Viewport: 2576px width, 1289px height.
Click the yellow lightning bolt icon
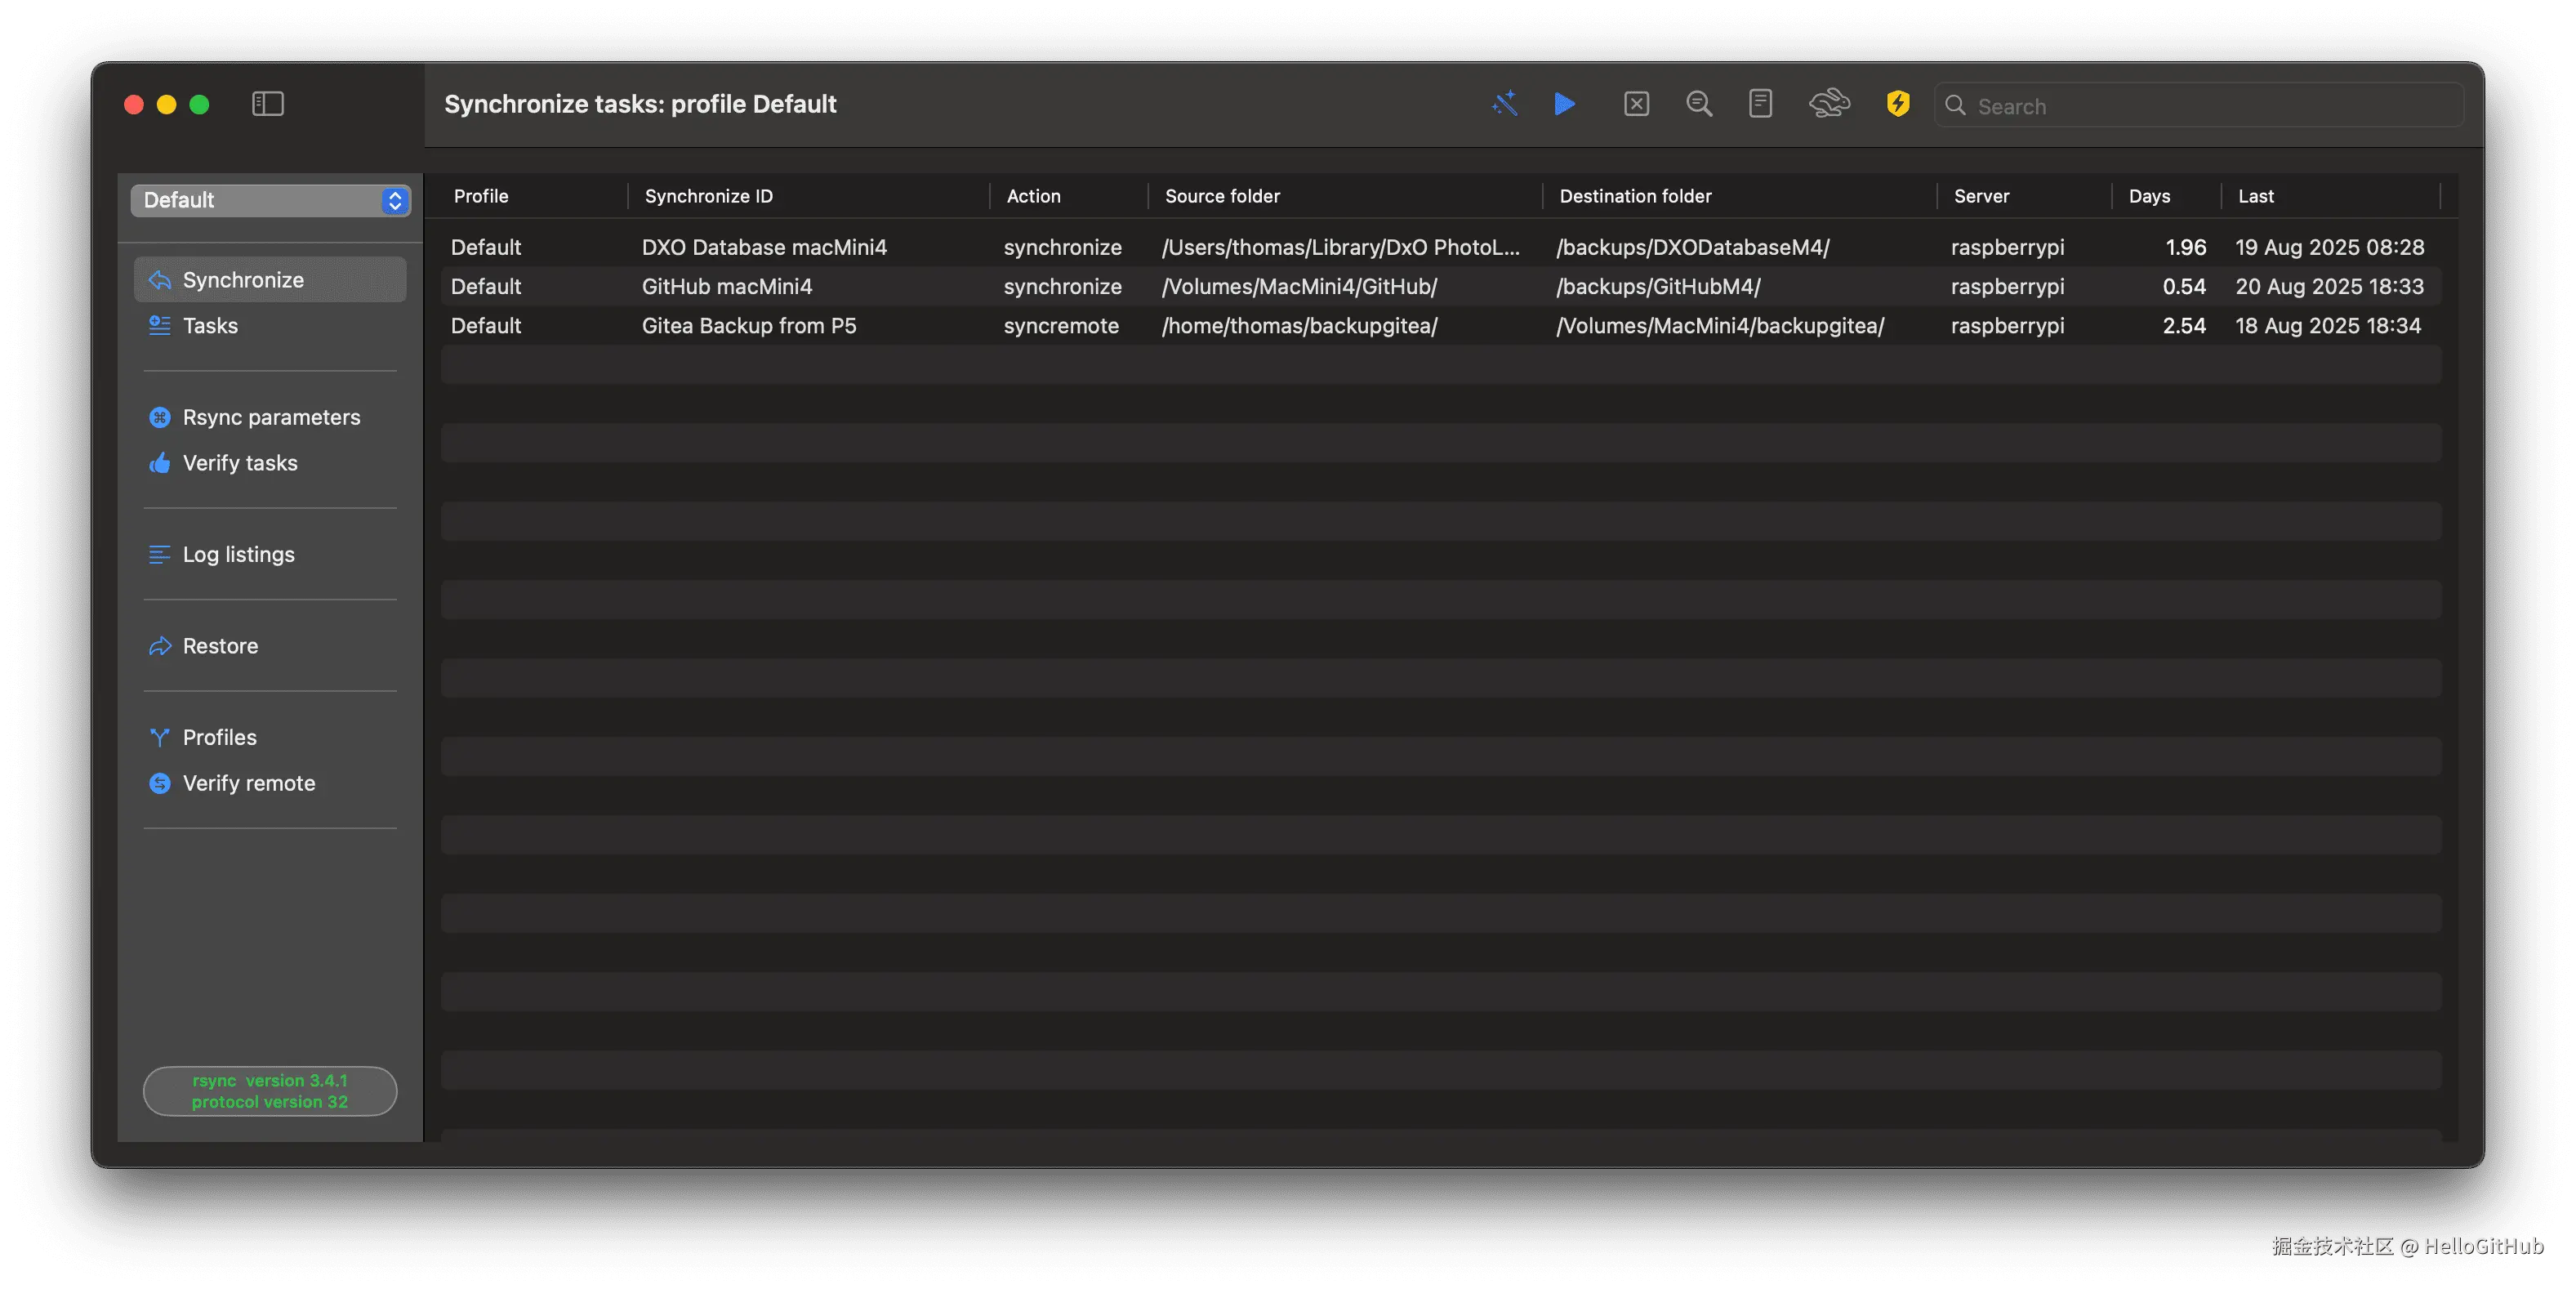[x=1897, y=104]
